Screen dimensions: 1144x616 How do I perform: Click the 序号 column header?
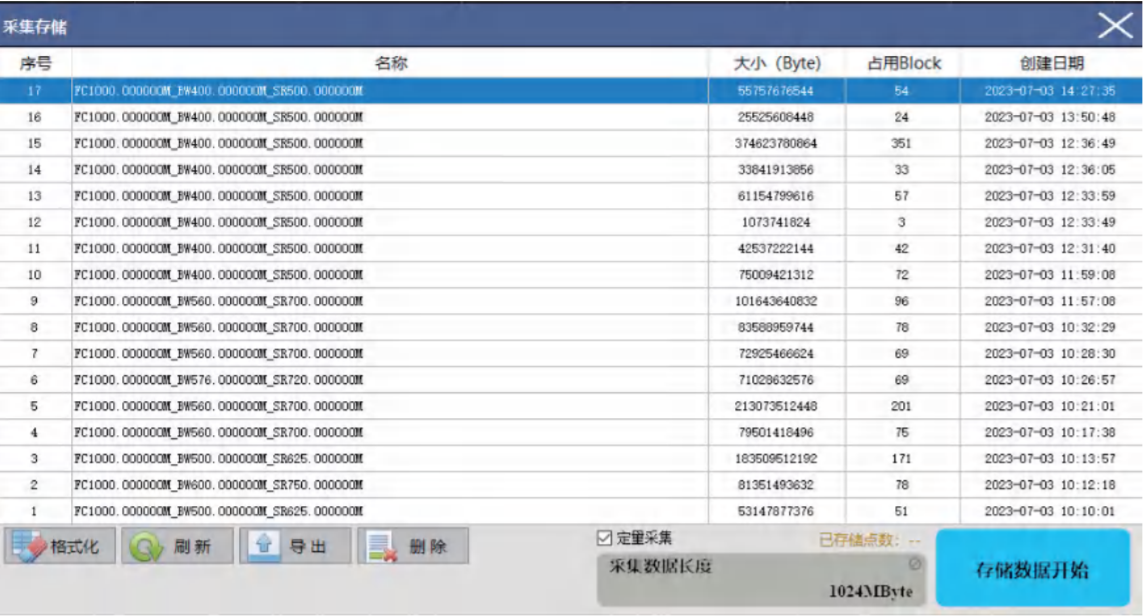[36, 63]
